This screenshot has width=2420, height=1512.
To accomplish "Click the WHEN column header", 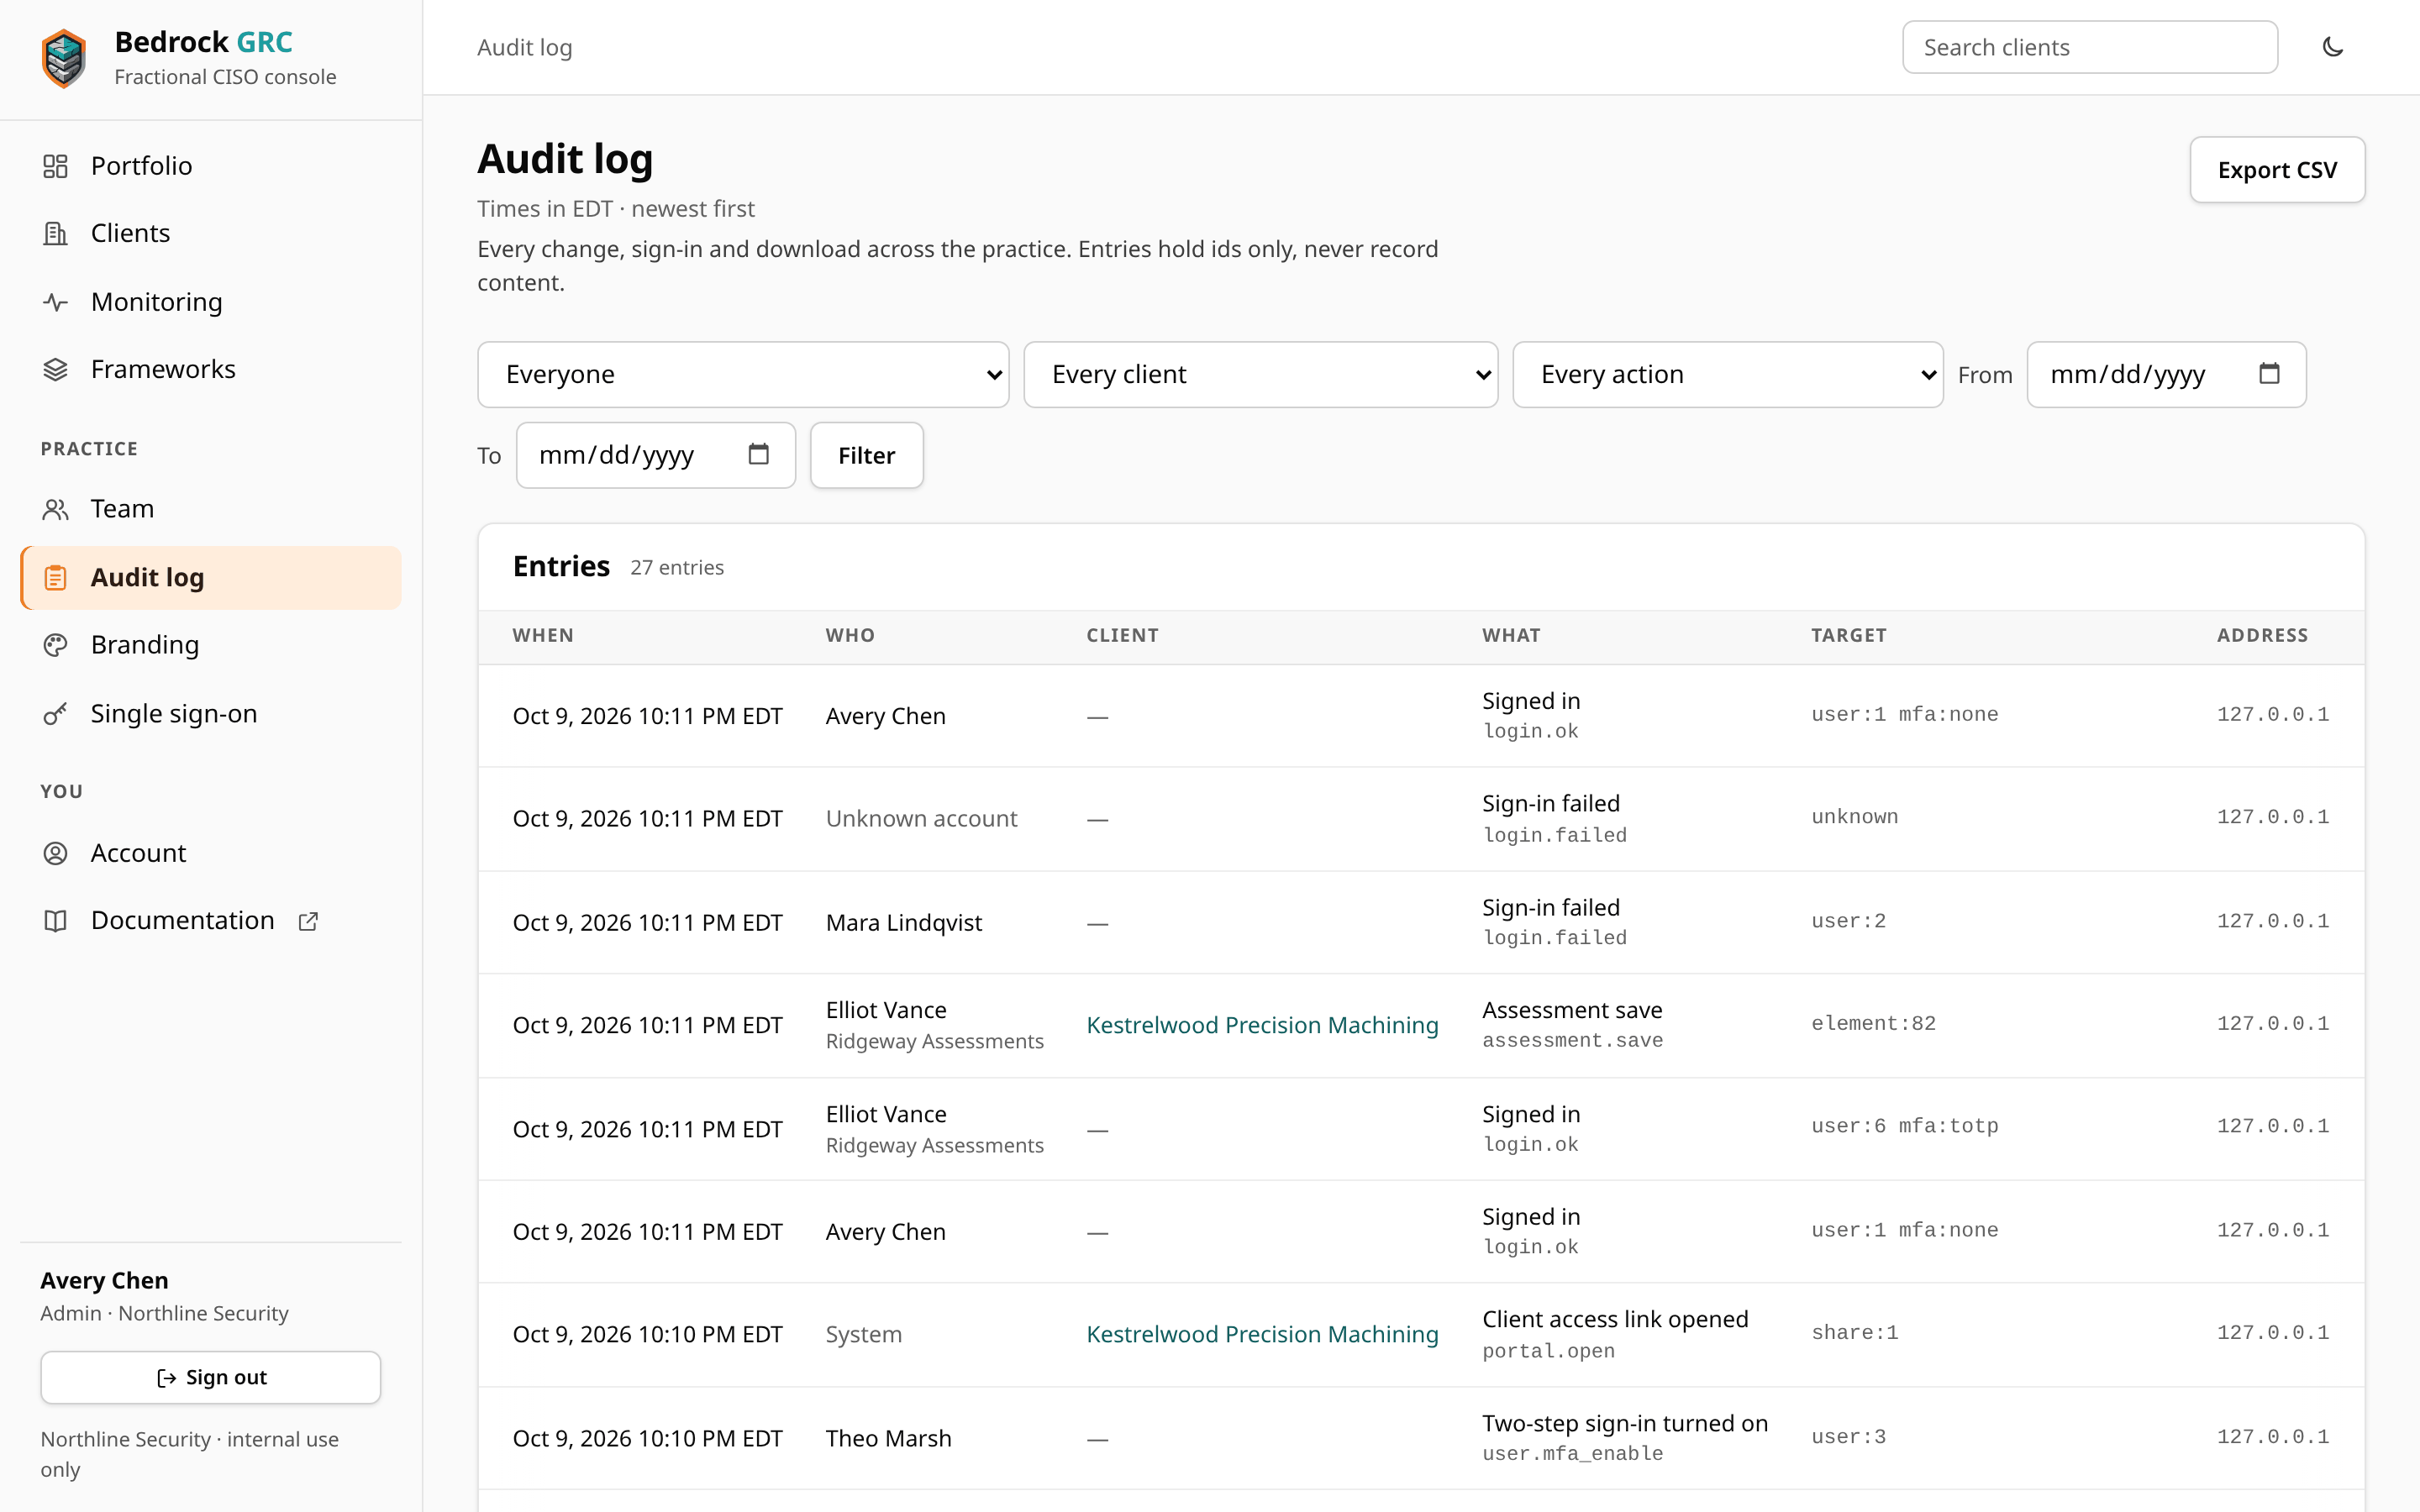I will click(543, 636).
